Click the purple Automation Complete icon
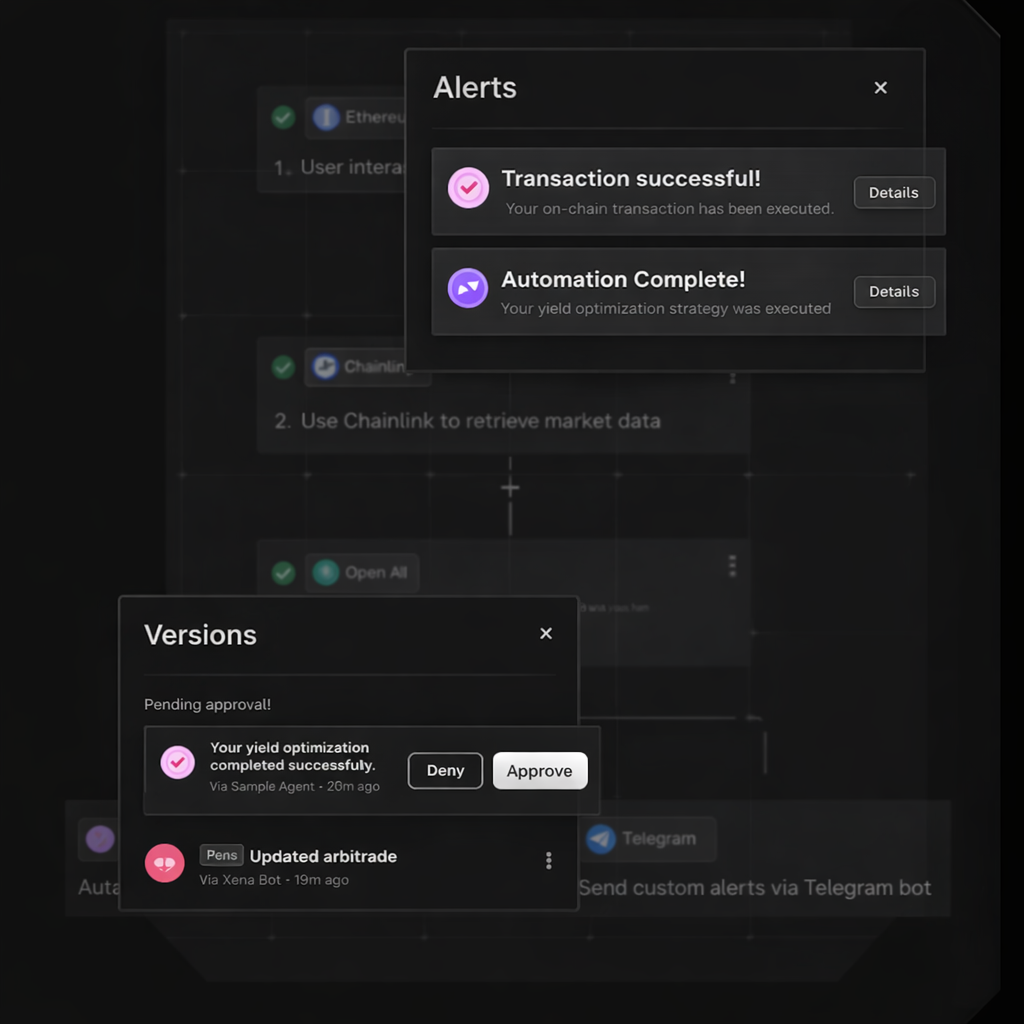The width and height of the screenshot is (1024, 1024). pos(468,288)
